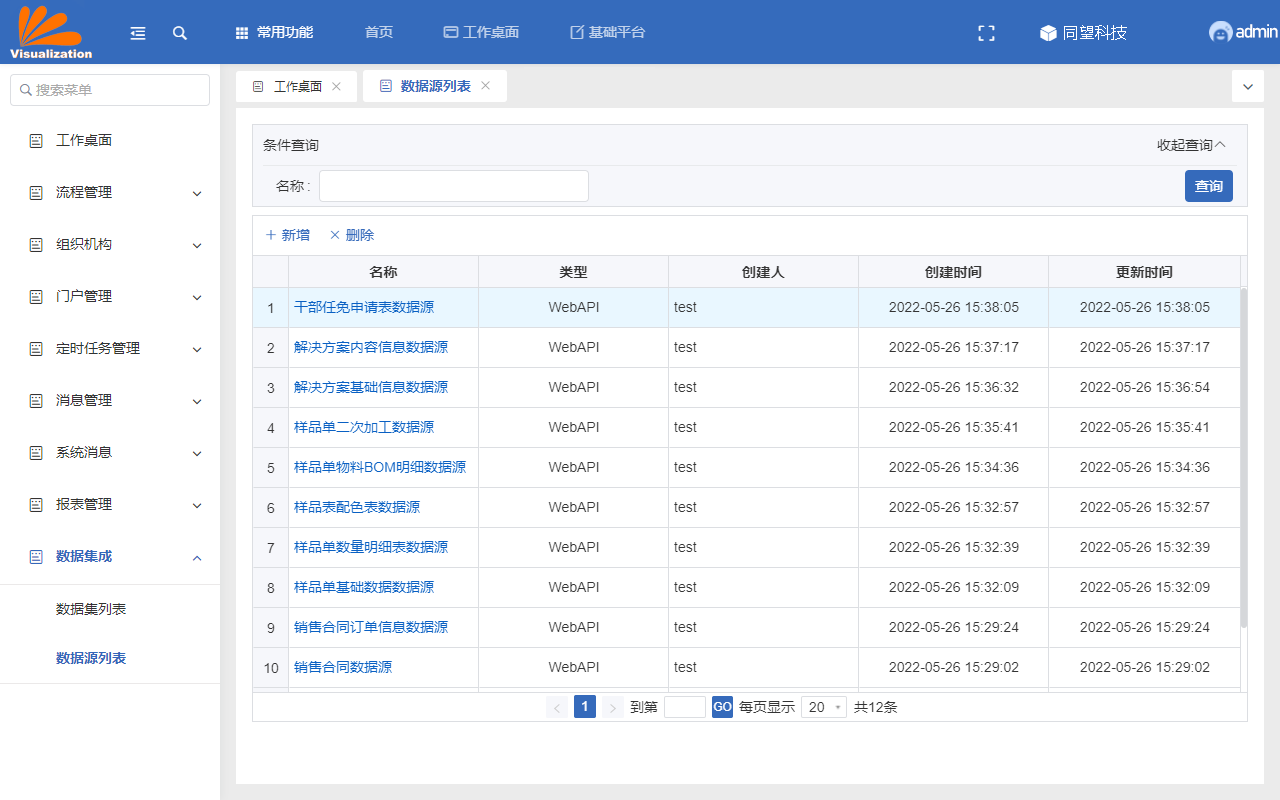This screenshot has height=800, width=1280.
Task: Click the 删除 button in table toolbar
Action: point(351,235)
